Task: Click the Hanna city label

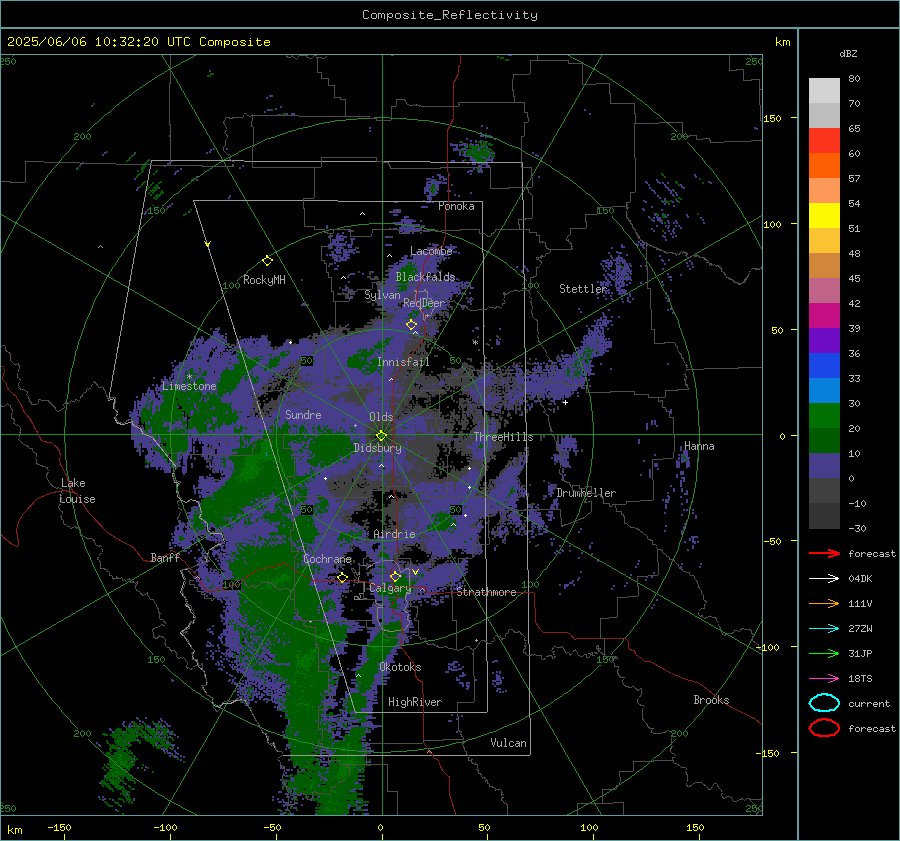Action: tap(699, 446)
